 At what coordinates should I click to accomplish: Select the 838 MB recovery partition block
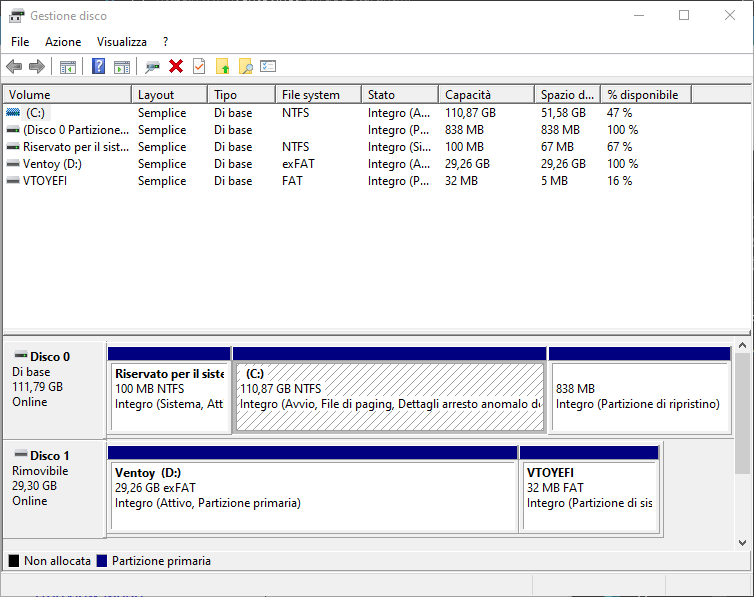640,390
